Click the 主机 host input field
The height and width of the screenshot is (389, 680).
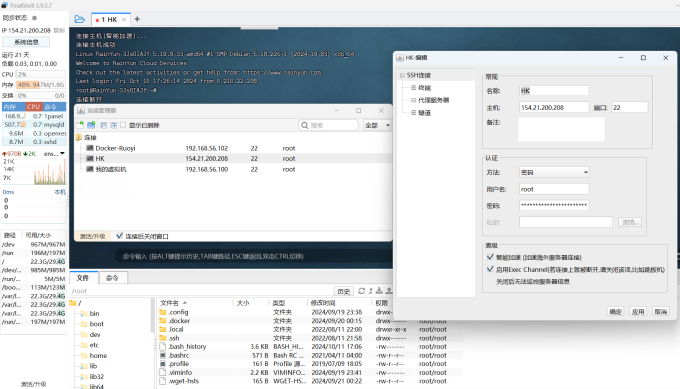coord(554,108)
